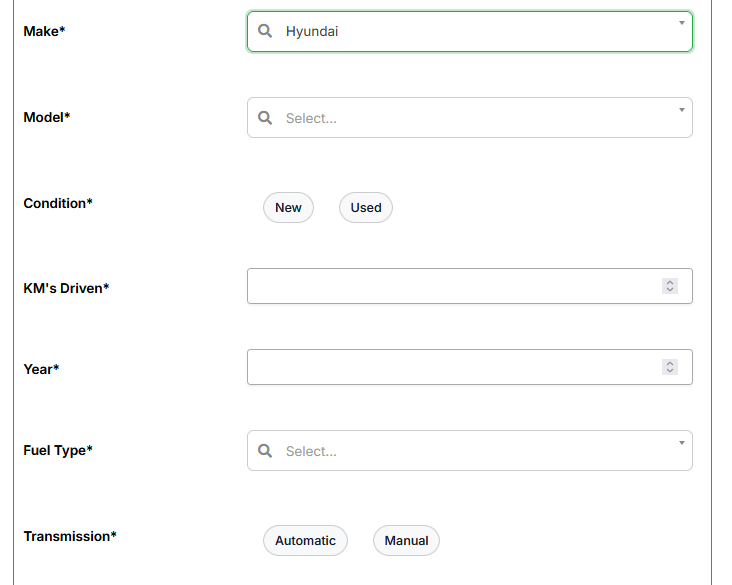
Task: Focus the Year input box
Action: [x=450, y=367]
